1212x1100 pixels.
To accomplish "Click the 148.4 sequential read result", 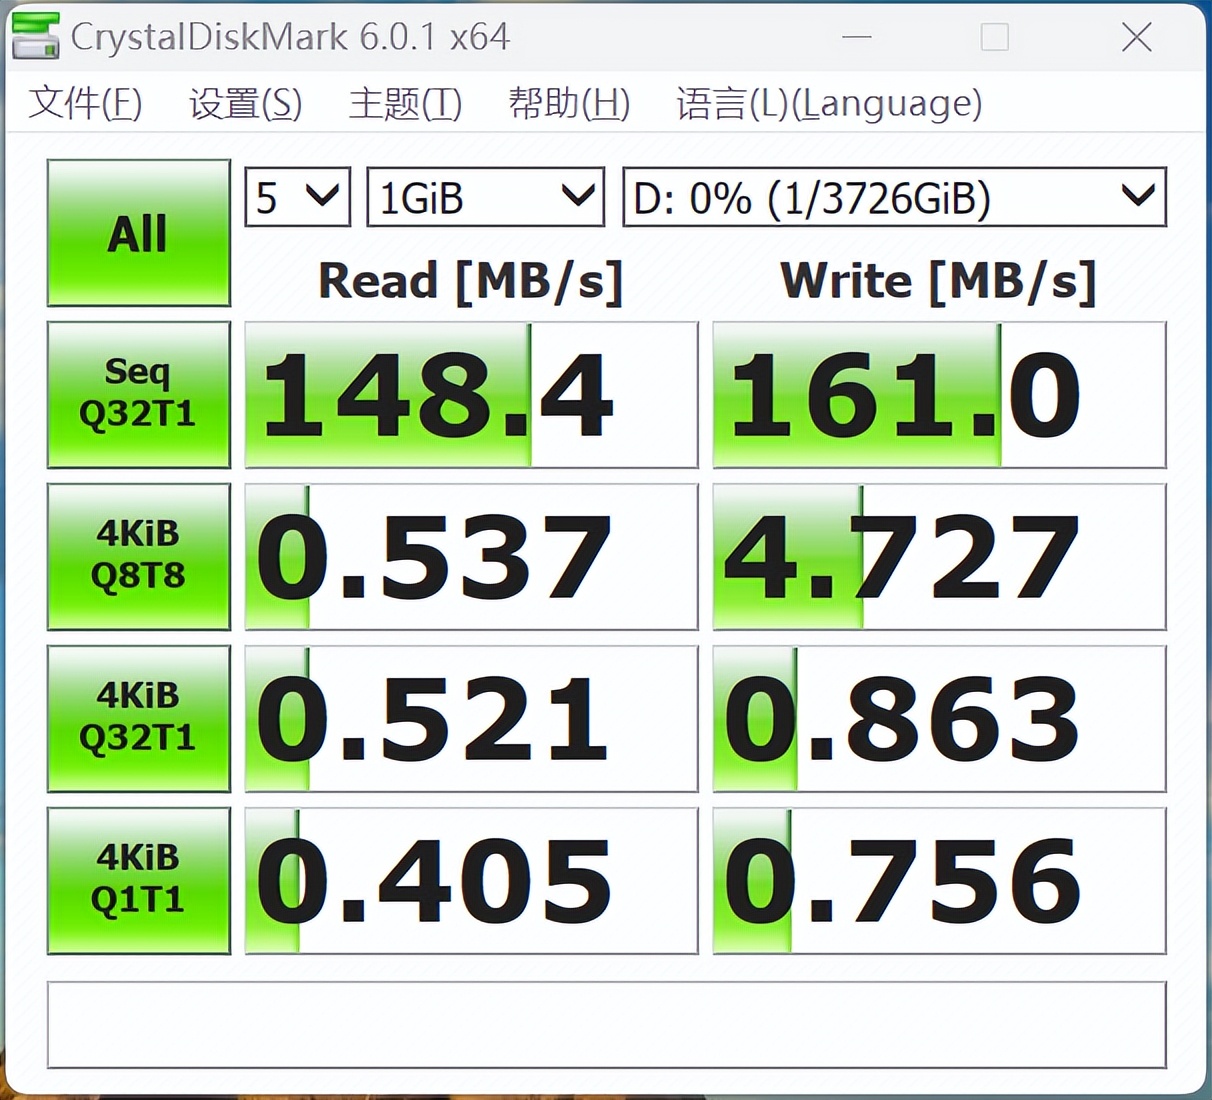I will (471, 394).
